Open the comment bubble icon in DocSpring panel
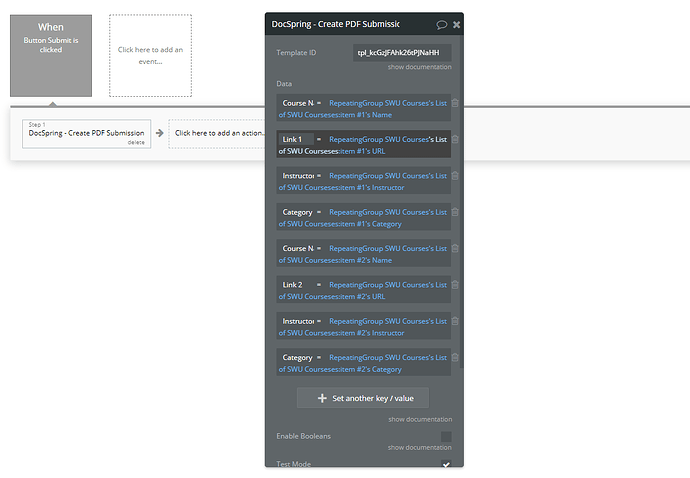The image size is (690, 478). [x=441, y=25]
